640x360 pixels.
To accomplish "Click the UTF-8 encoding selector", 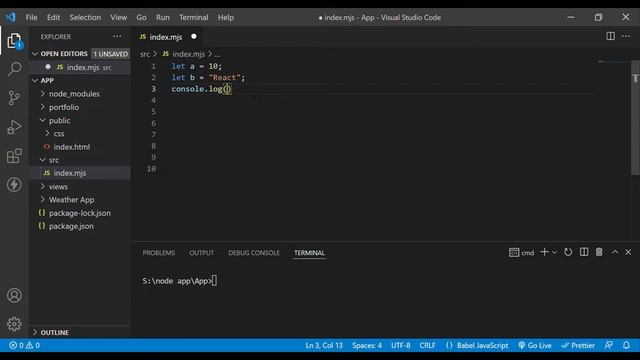I will [400, 345].
